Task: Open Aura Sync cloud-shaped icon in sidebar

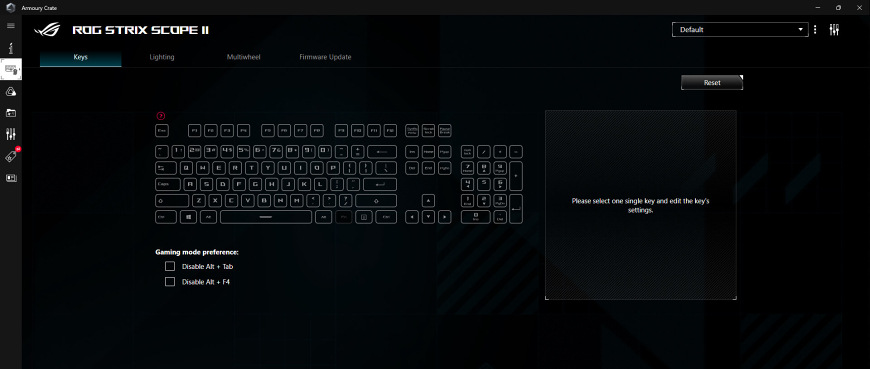Action: pyautogui.click(x=11, y=91)
